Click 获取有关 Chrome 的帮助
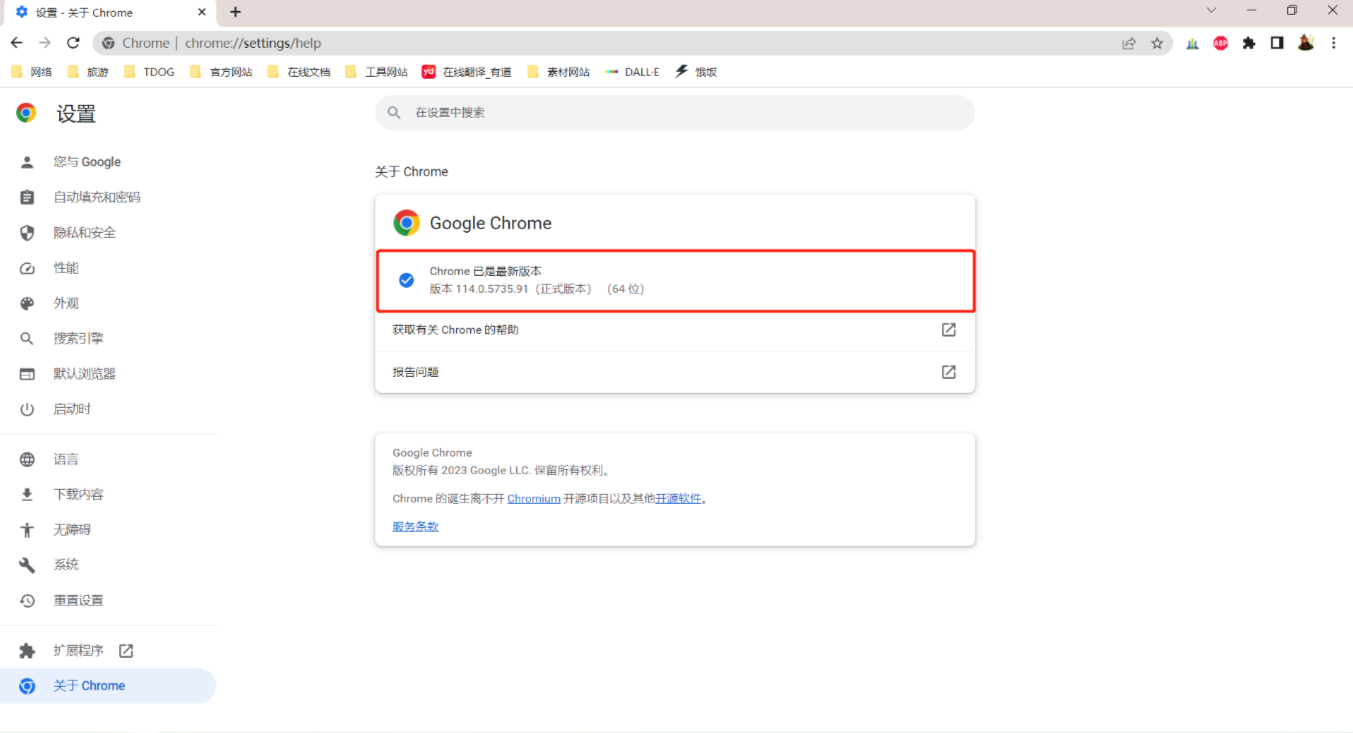 [x=455, y=329]
